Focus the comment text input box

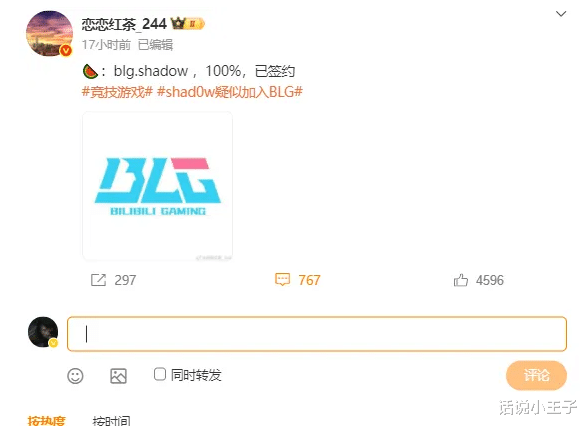(x=317, y=334)
